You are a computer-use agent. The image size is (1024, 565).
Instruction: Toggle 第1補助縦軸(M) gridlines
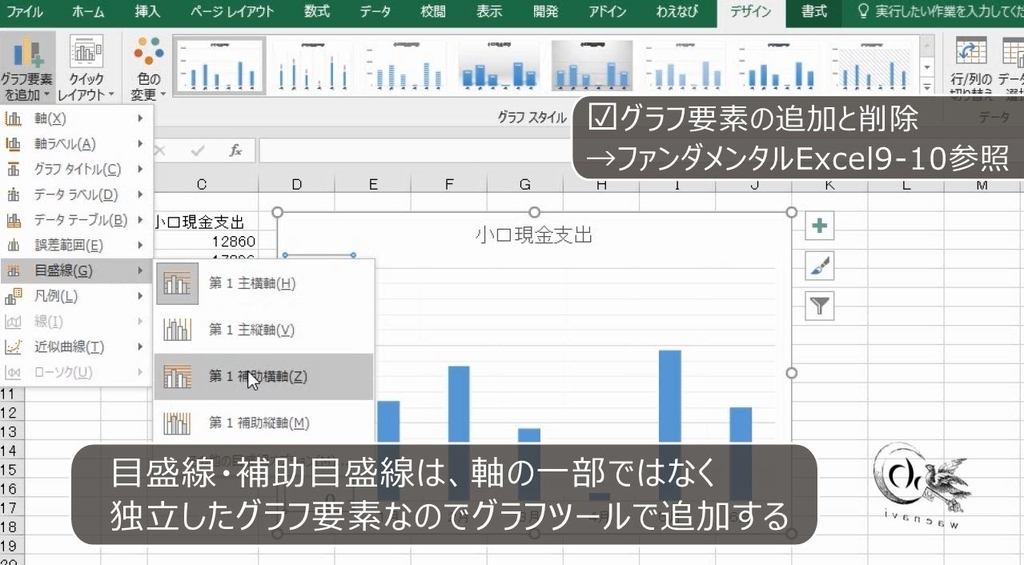264,423
